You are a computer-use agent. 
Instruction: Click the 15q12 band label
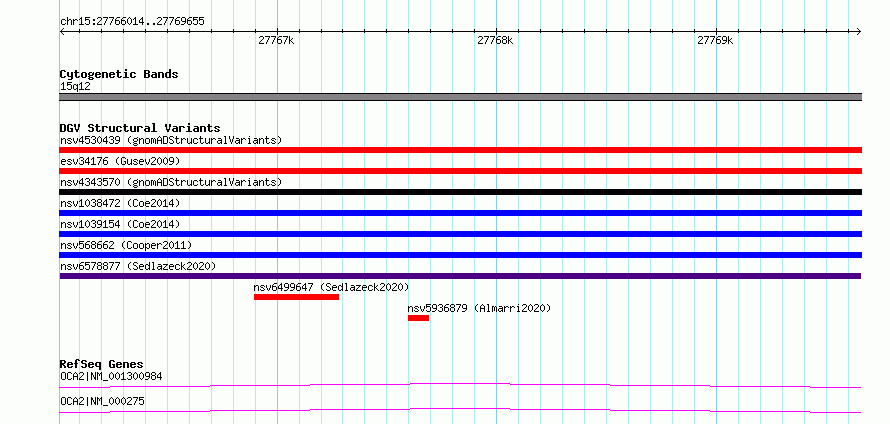point(75,87)
